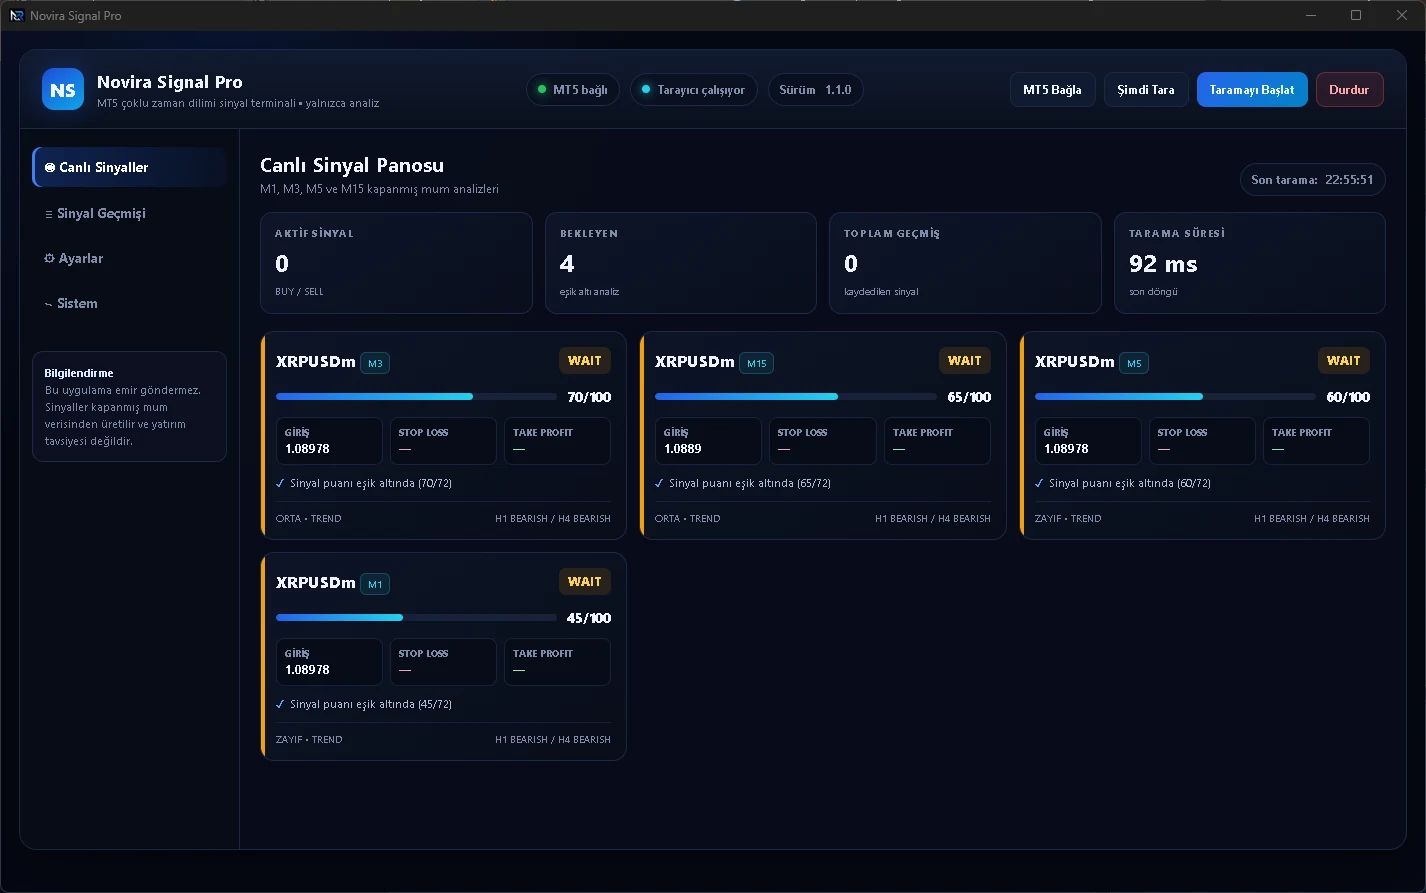Click the Tarayıcı çalışıyor status pill

(x=694, y=90)
